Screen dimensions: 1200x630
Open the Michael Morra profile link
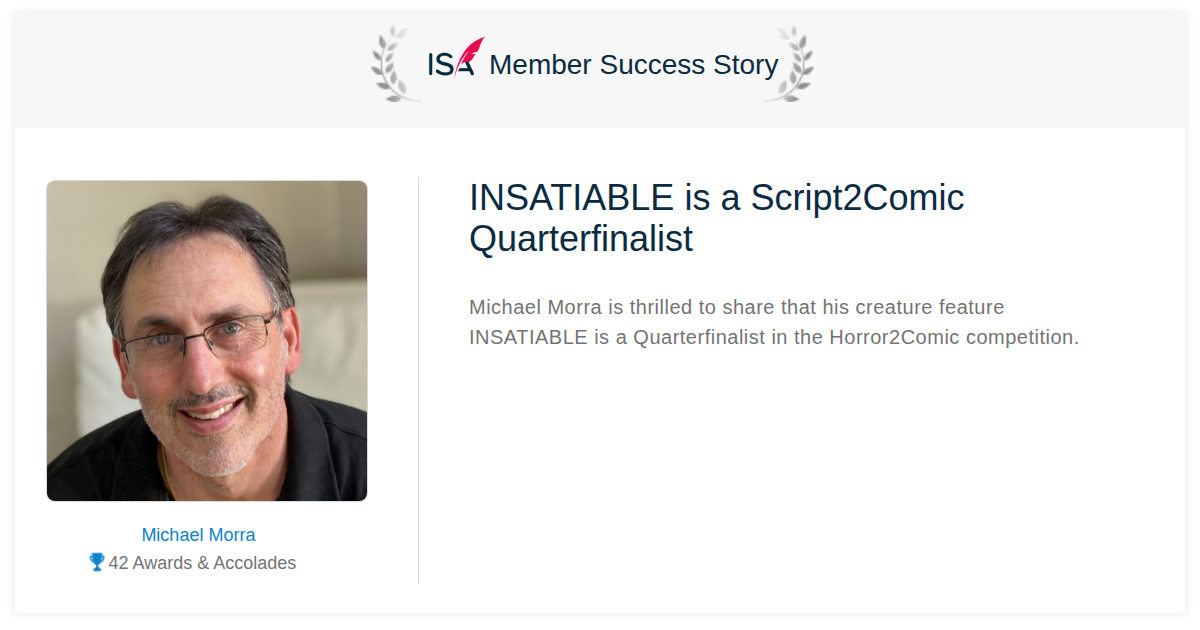(198, 535)
